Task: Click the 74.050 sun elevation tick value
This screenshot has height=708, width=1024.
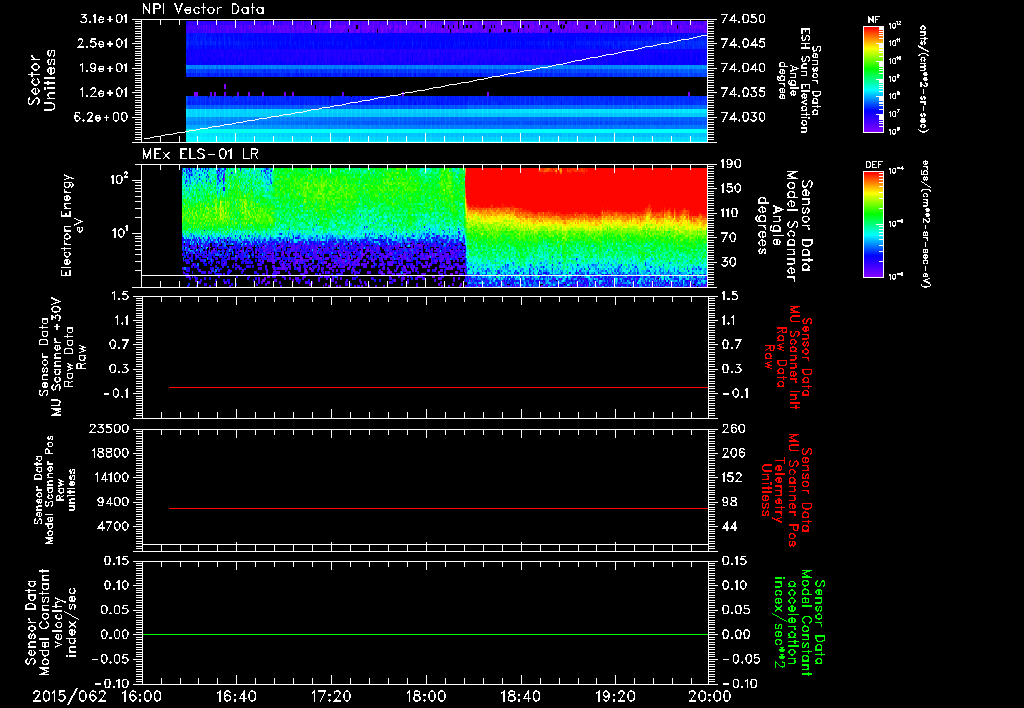Action: tap(743, 19)
